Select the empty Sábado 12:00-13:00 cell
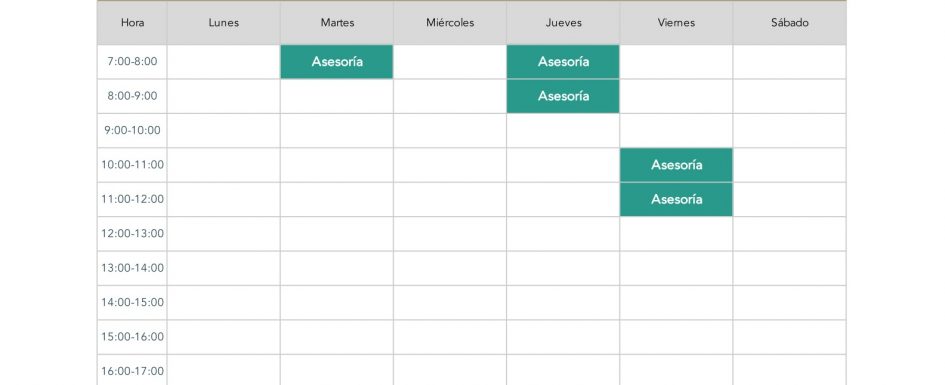 coord(790,234)
